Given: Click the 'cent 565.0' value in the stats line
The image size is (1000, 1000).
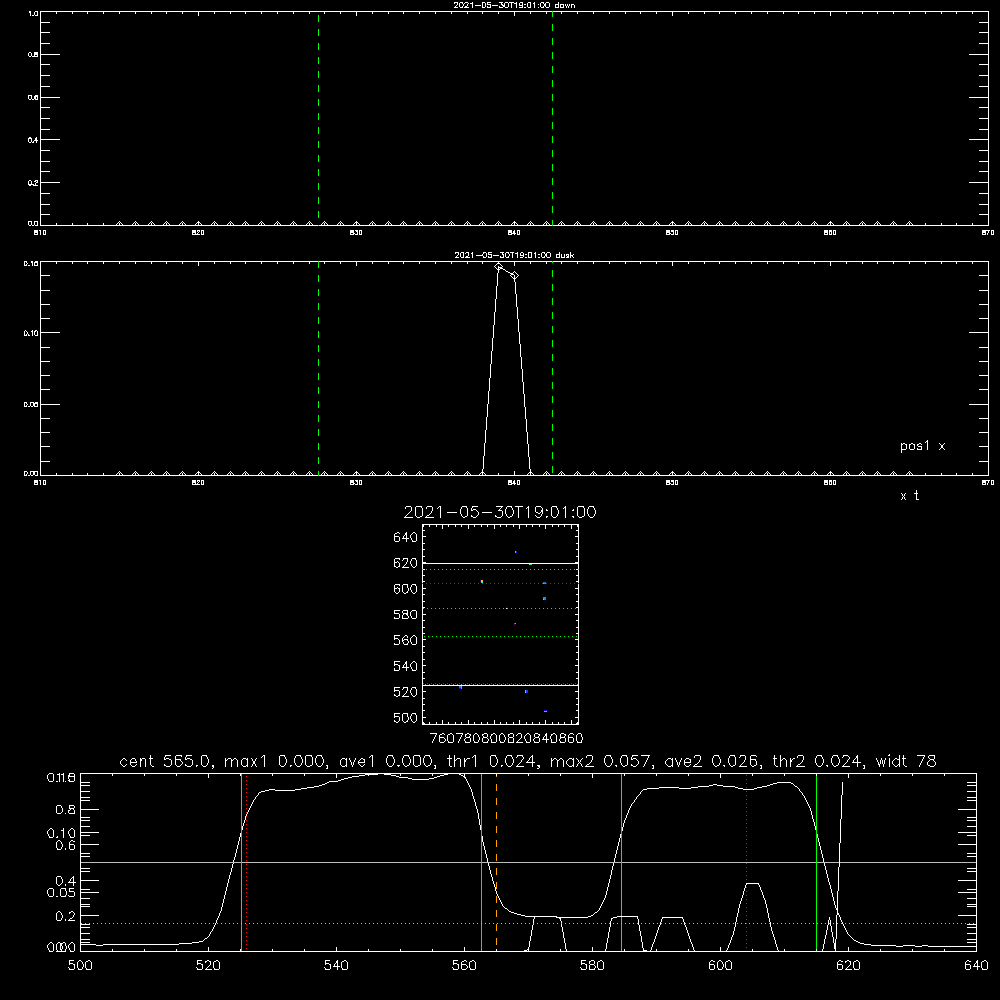Looking at the screenshot, I should click(x=165, y=761).
